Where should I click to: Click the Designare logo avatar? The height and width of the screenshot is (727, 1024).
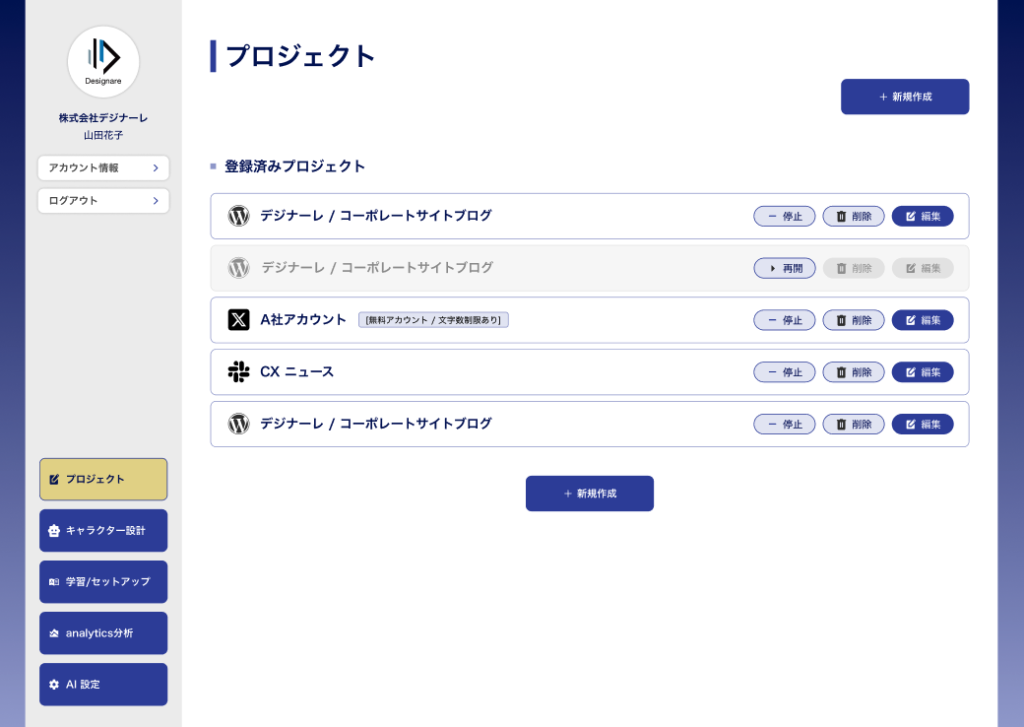pyautogui.click(x=103, y=62)
